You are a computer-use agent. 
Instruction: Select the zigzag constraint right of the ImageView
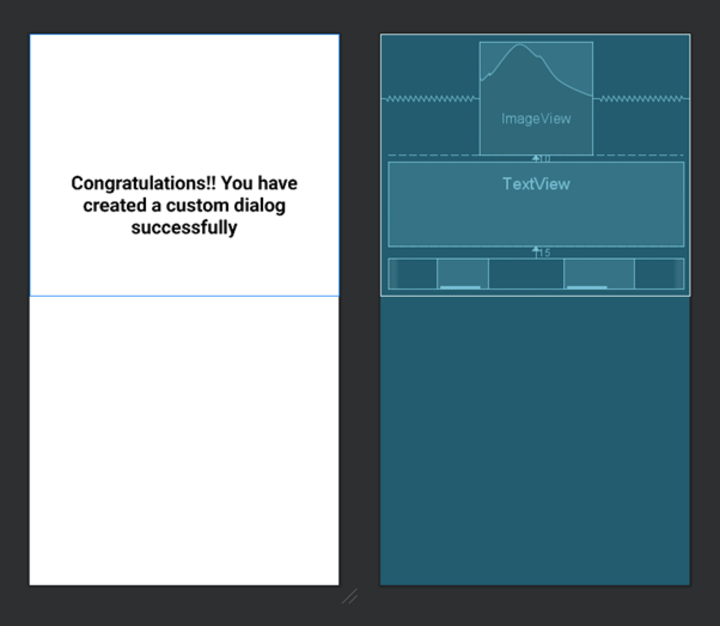pyautogui.click(x=641, y=98)
